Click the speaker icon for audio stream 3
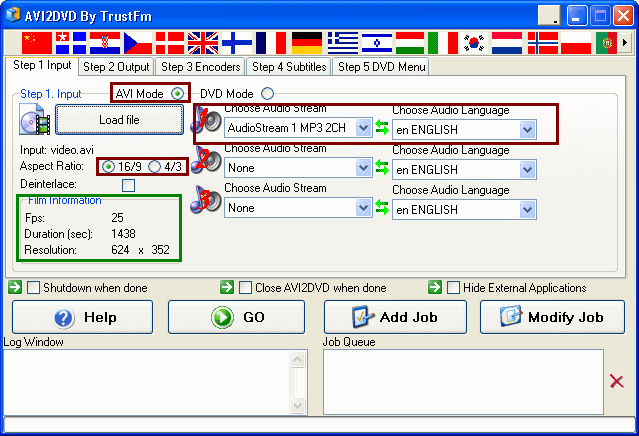Viewport: 639px width, 436px height. pos(206,200)
